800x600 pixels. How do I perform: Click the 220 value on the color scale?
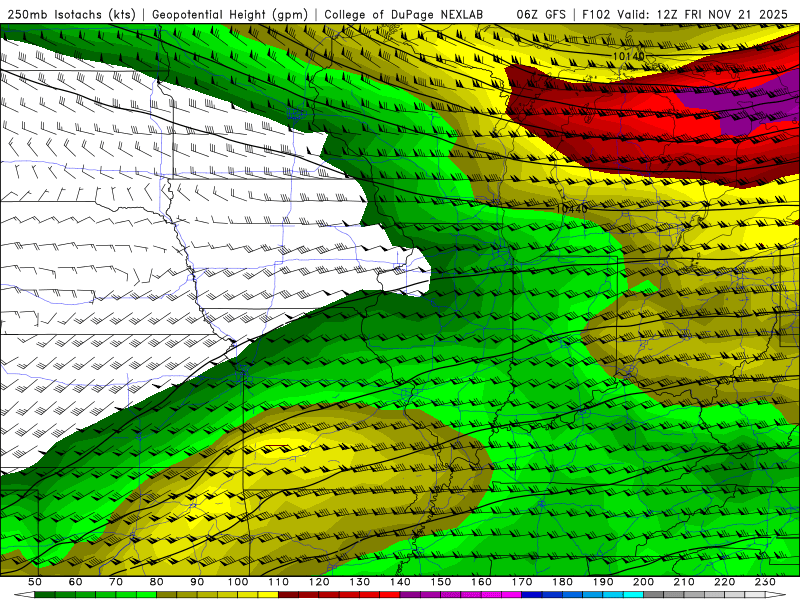[x=724, y=582]
